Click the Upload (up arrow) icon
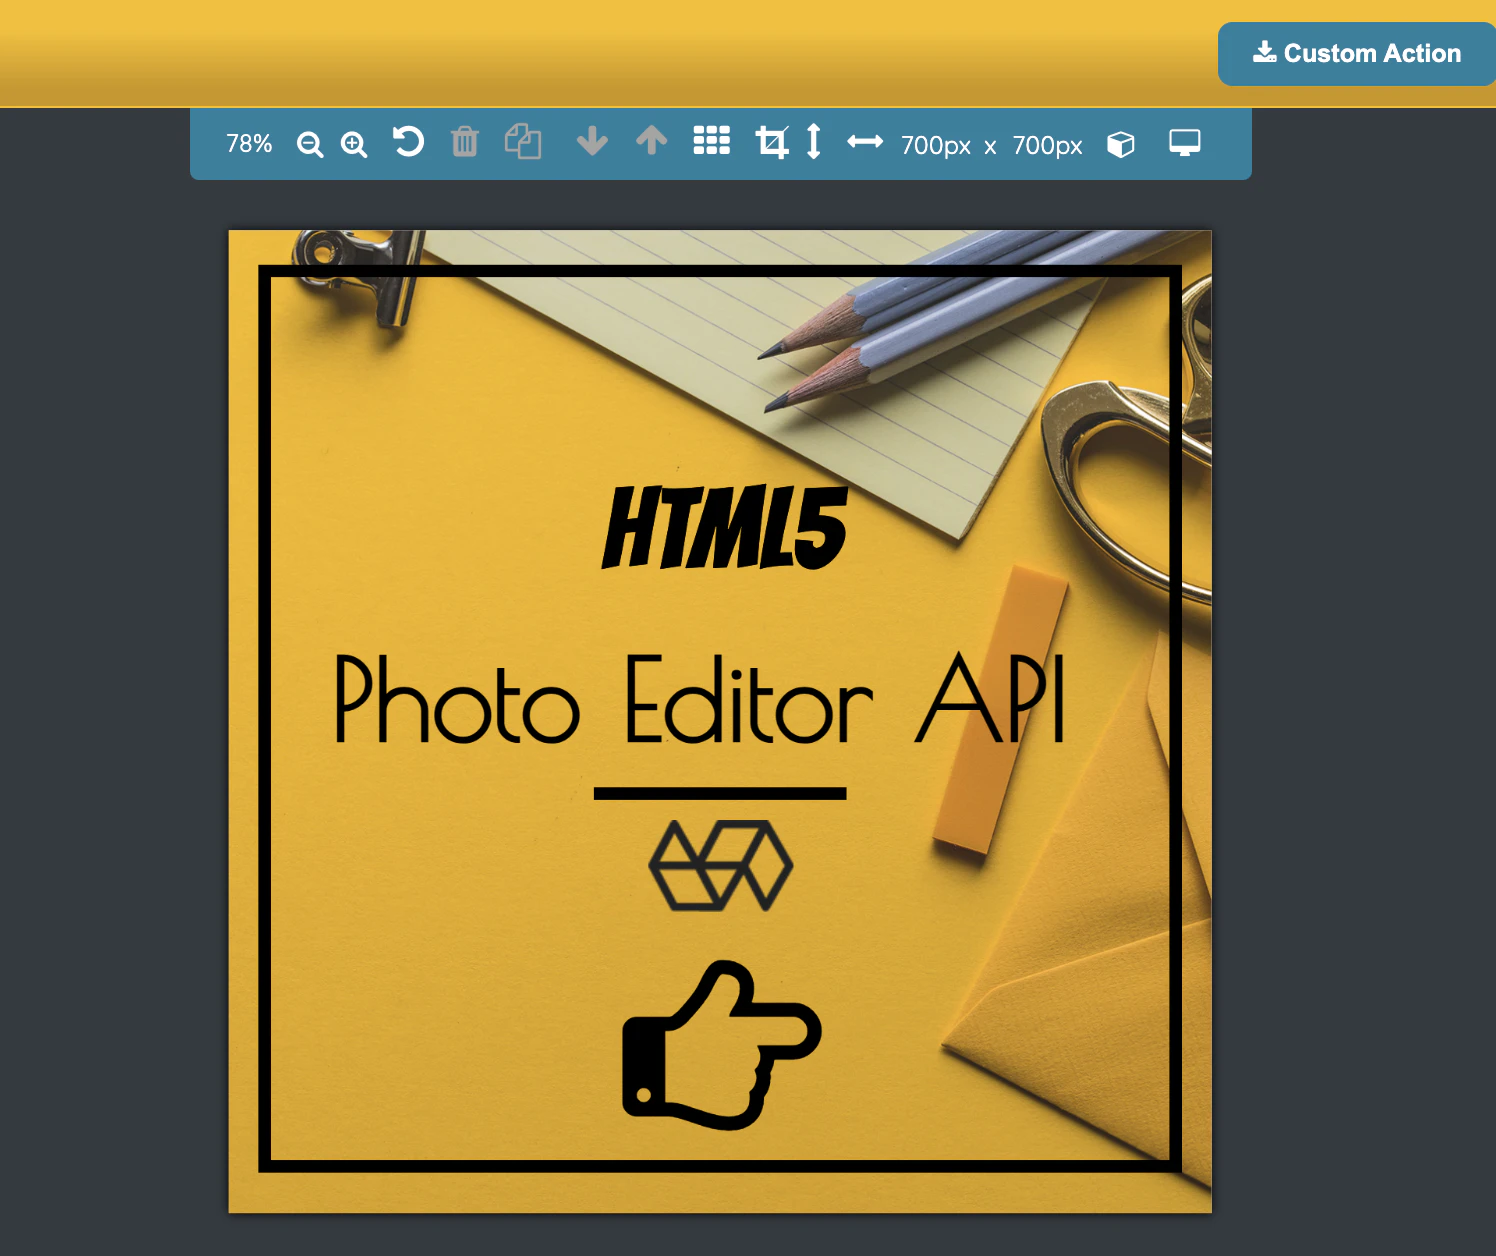Screen dimensions: 1496x1256 652,143
